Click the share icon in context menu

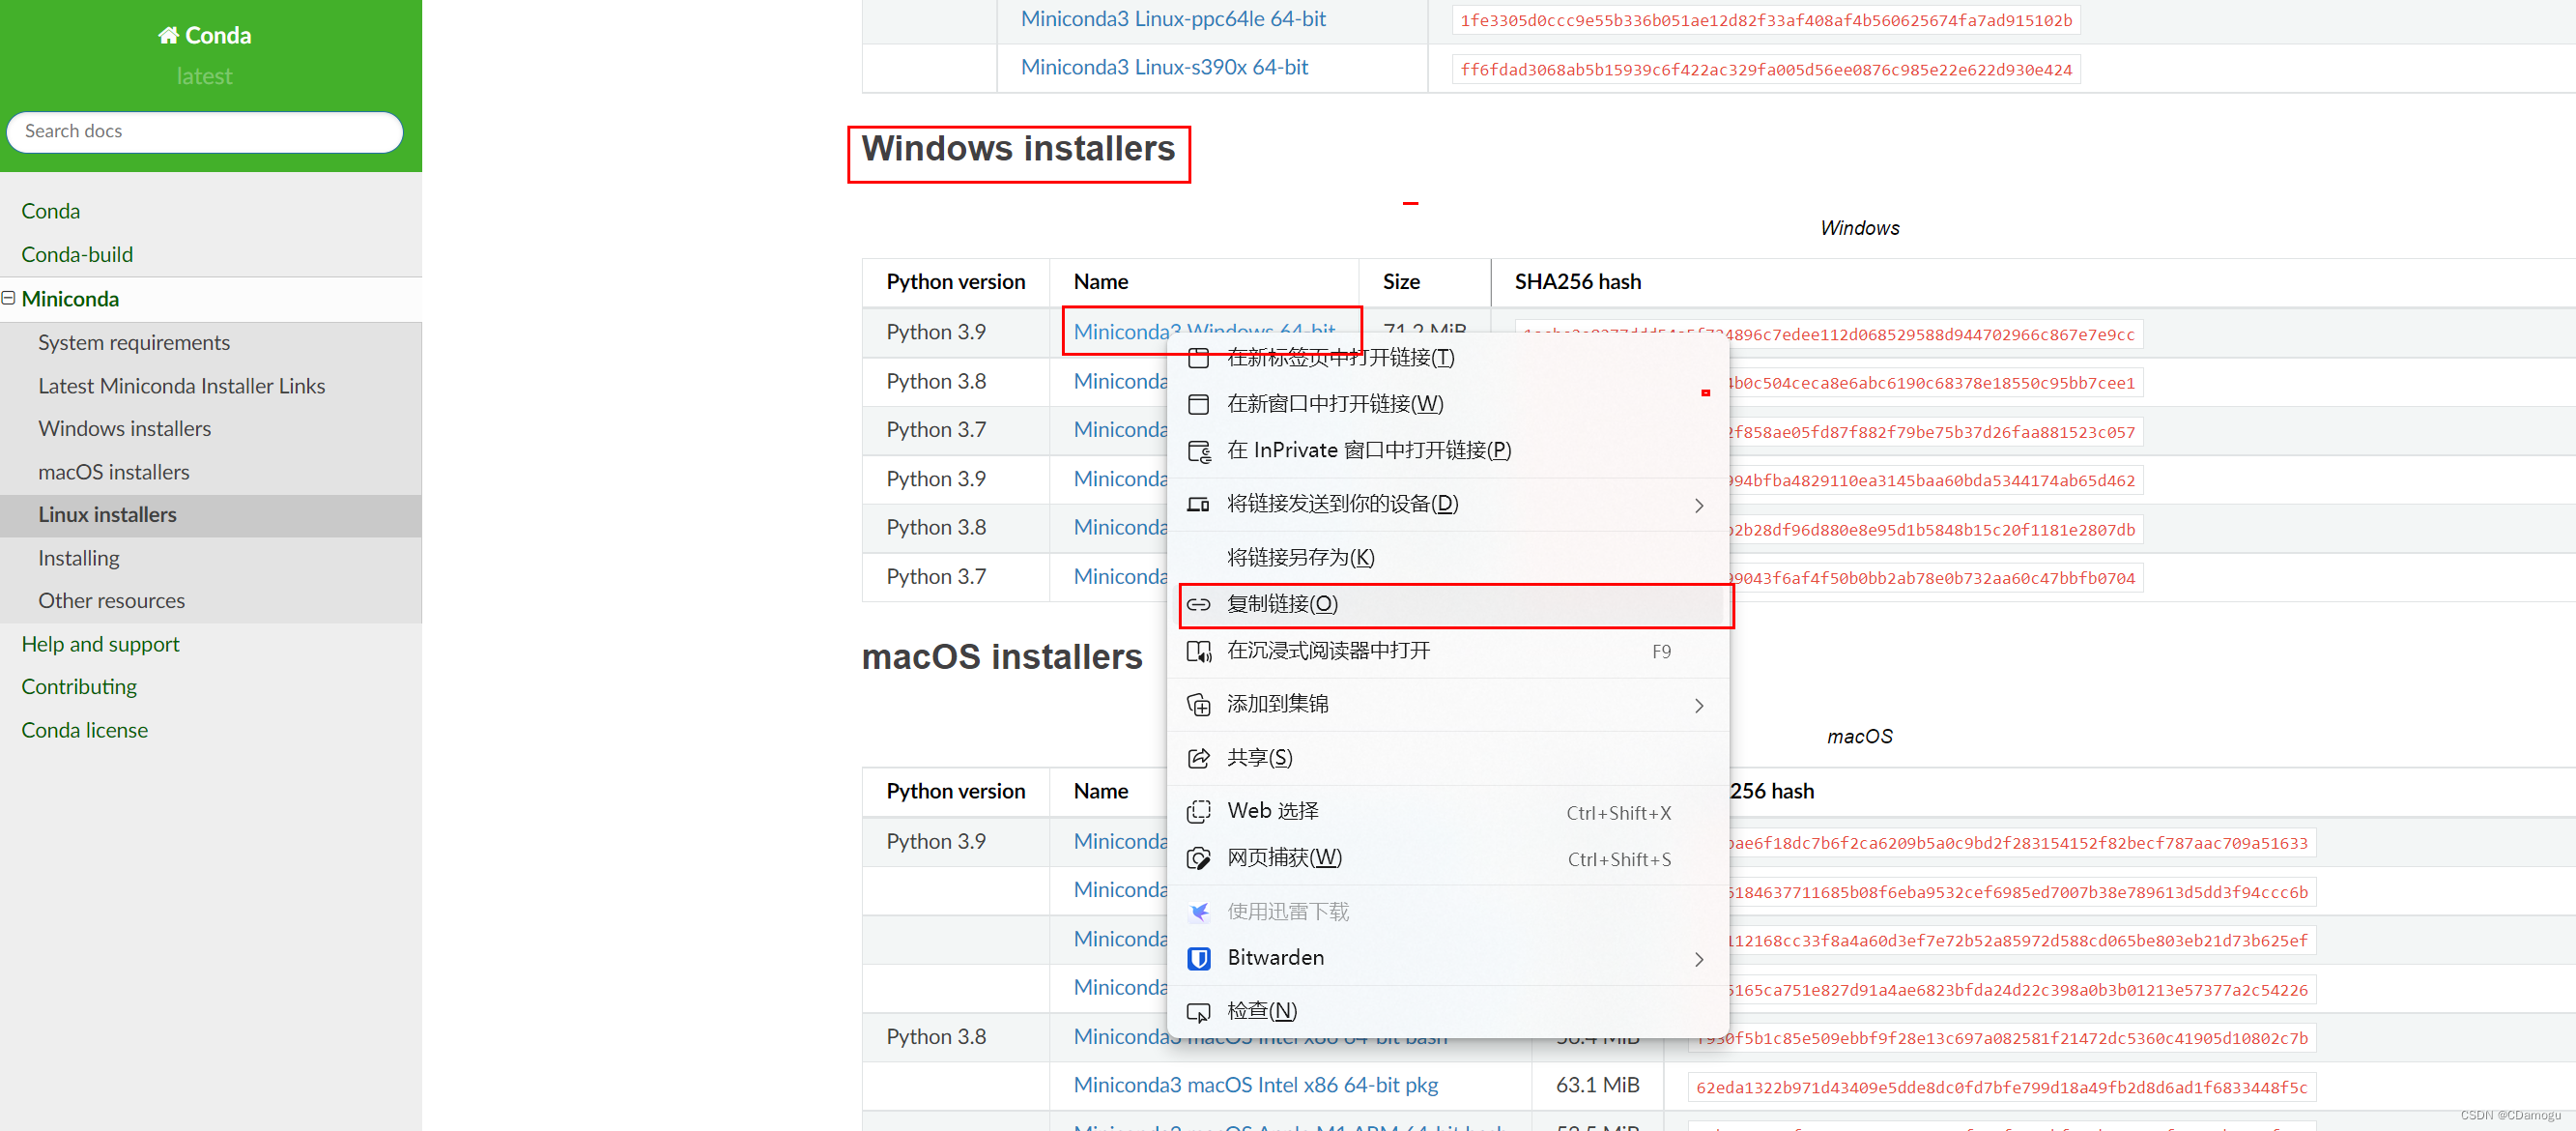[1201, 756]
